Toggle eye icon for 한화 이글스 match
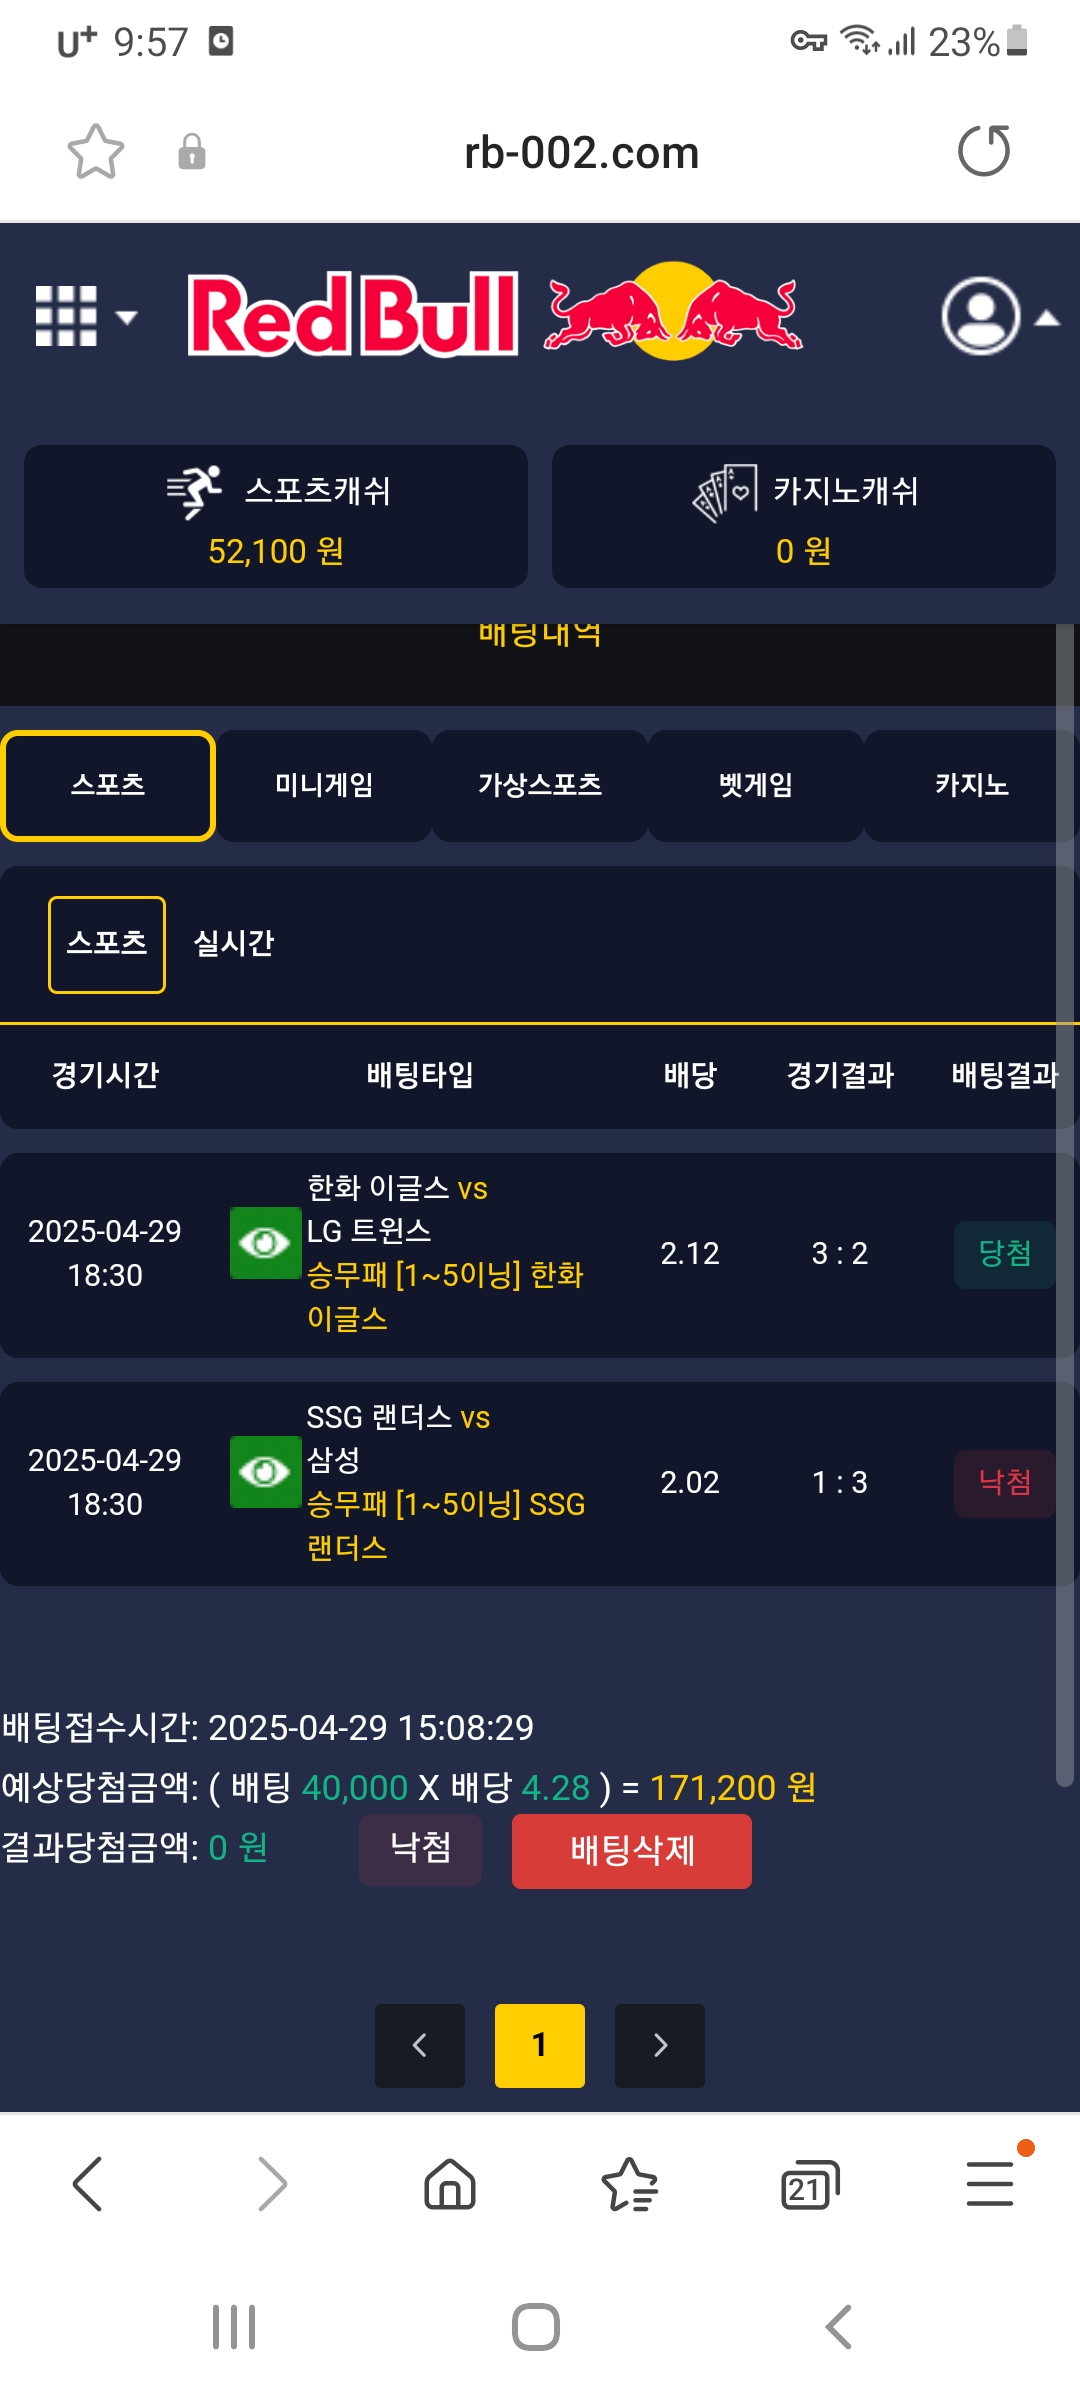The image size is (1080, 2400). 265,1243
